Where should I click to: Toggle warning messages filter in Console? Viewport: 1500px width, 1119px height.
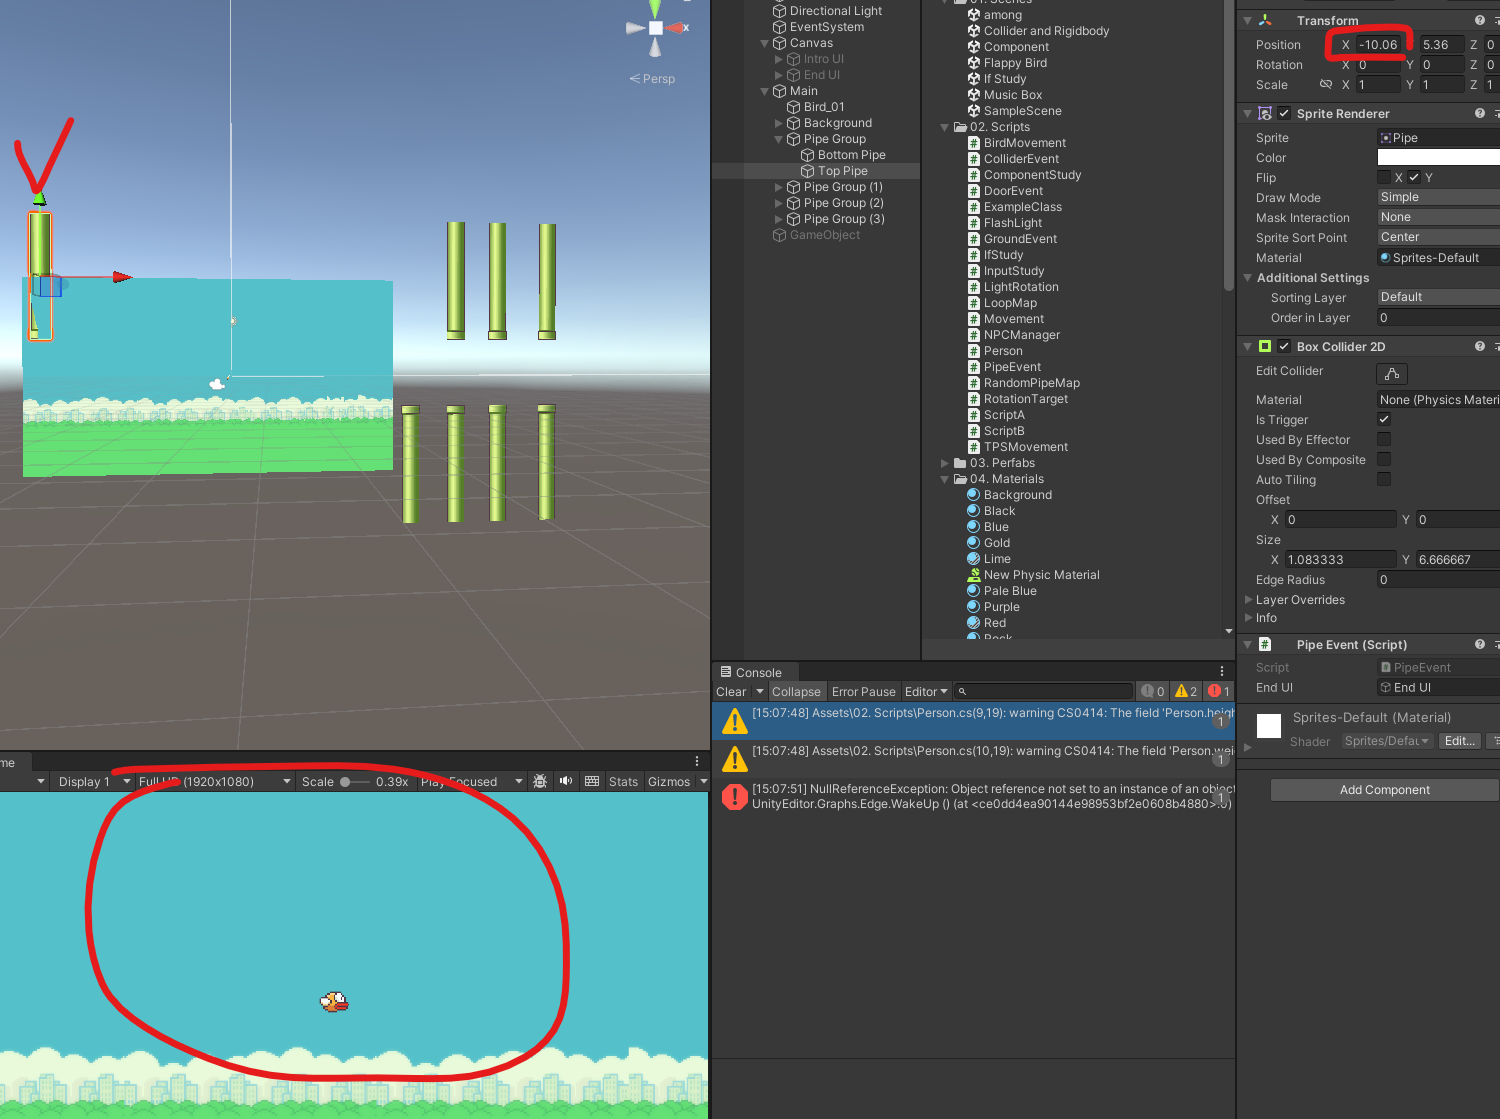coord(1186,691)
